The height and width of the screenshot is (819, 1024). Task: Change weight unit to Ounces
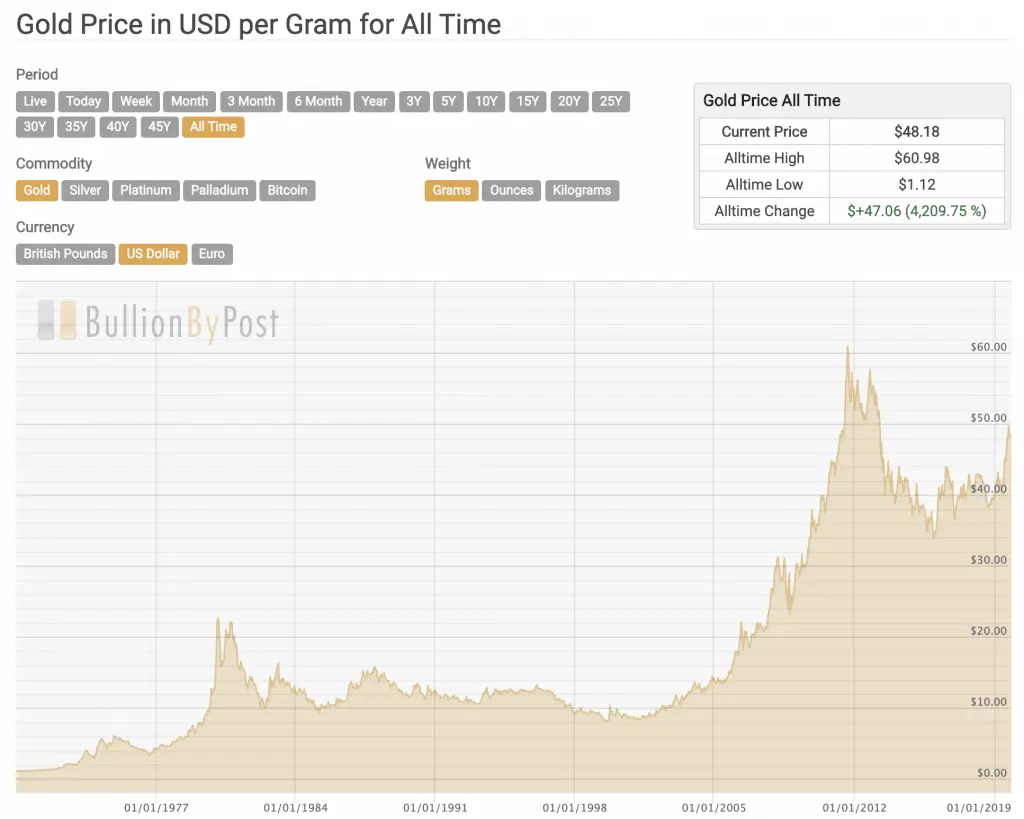511,190
